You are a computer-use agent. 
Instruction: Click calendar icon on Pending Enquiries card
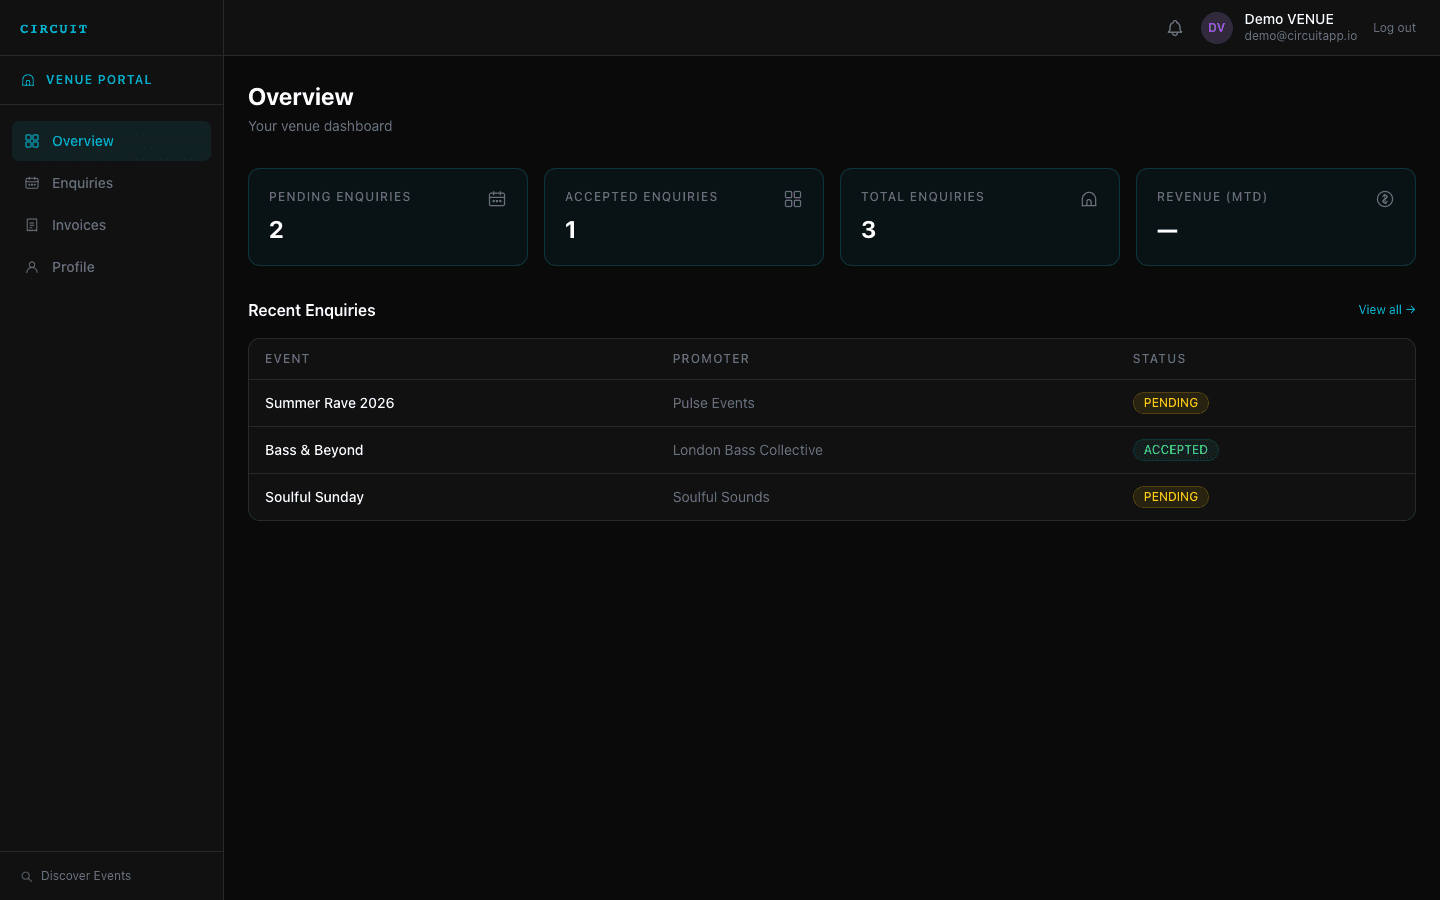pos(497,199)
